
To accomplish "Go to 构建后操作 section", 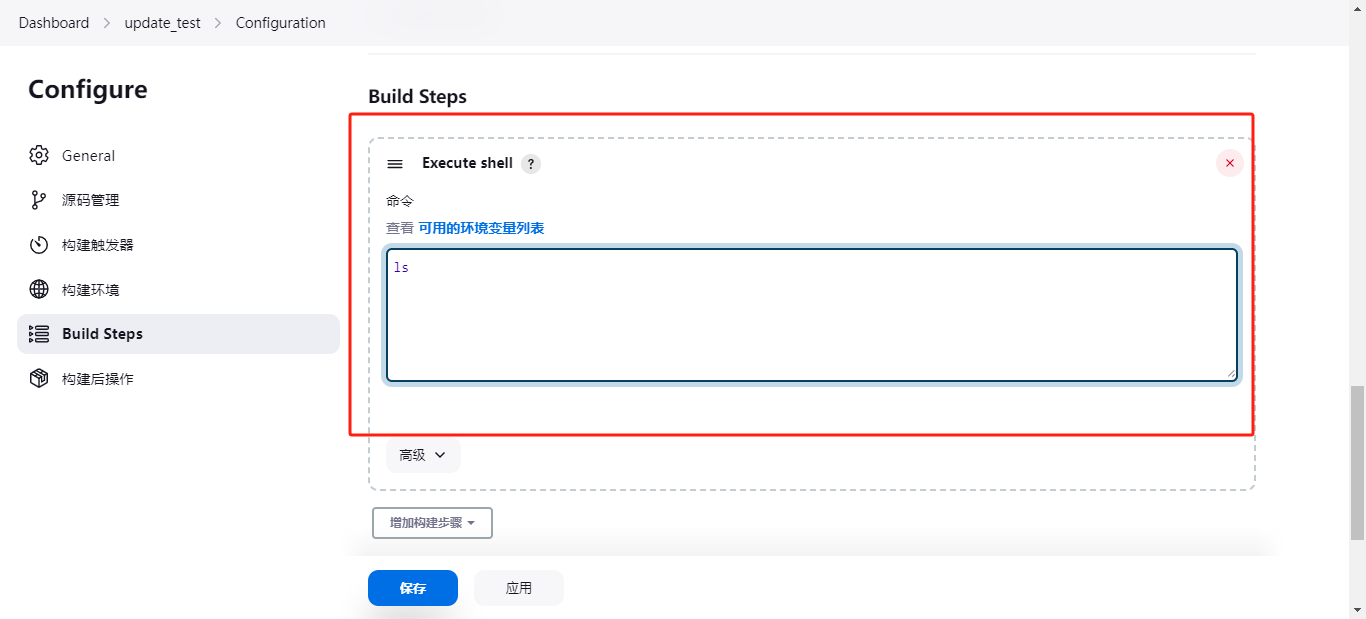I will tap(97, 379).
